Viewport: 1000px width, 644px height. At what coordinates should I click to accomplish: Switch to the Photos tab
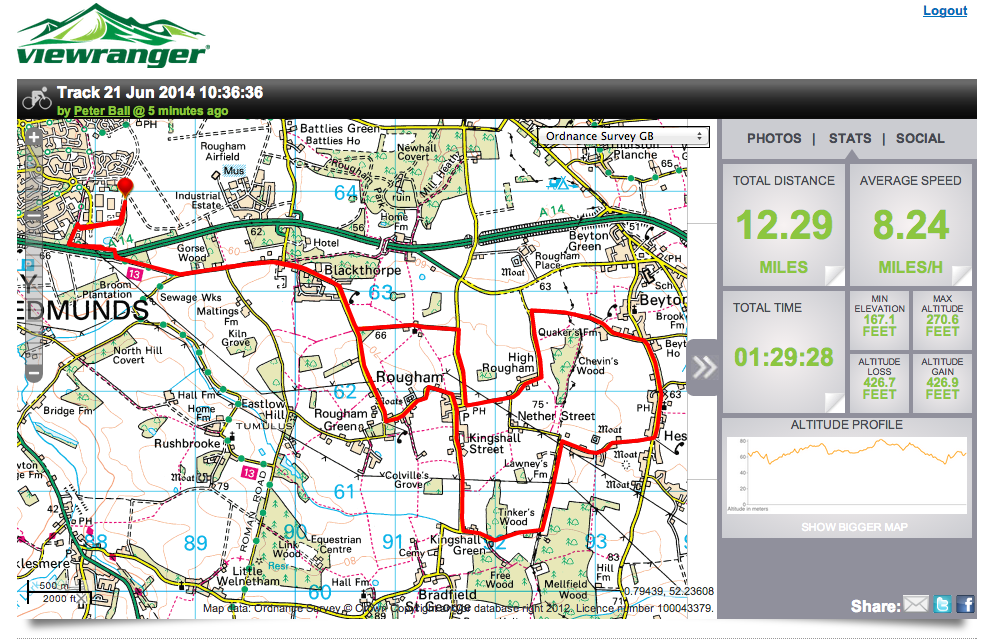pos(774,139)
